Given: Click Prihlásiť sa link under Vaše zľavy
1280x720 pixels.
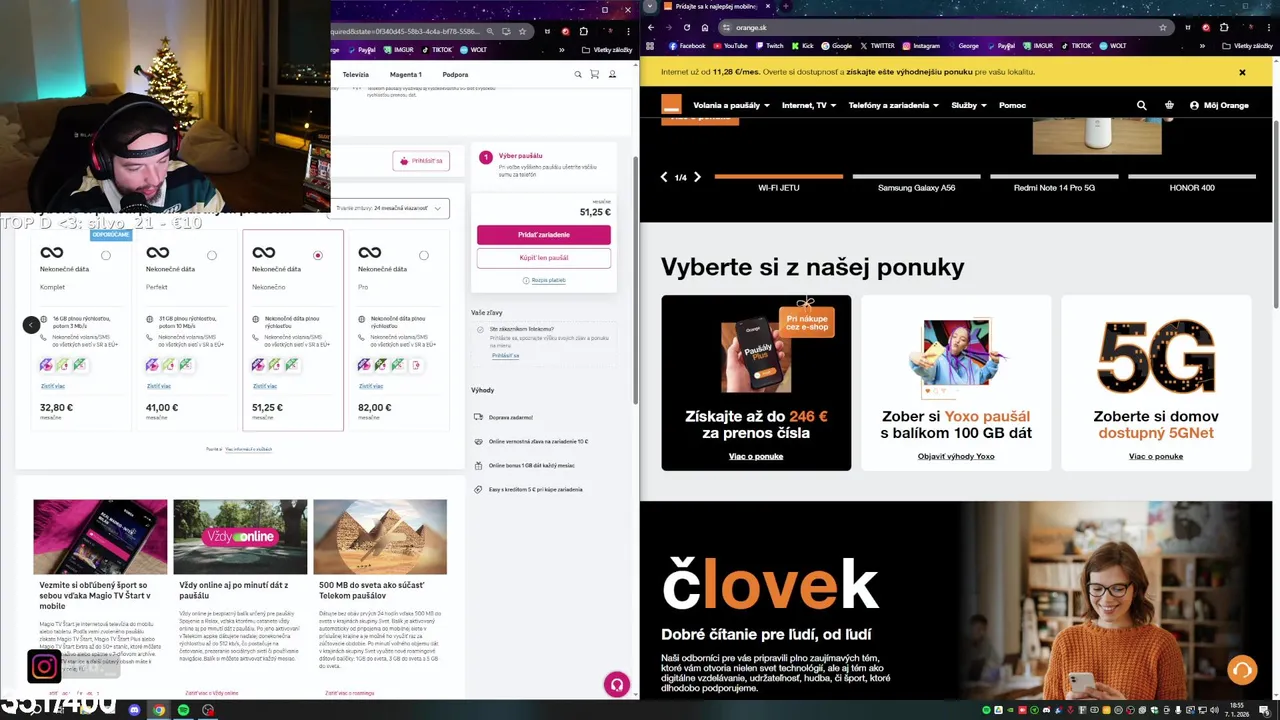Looking at the screenshot, I should tap(505, 356).
